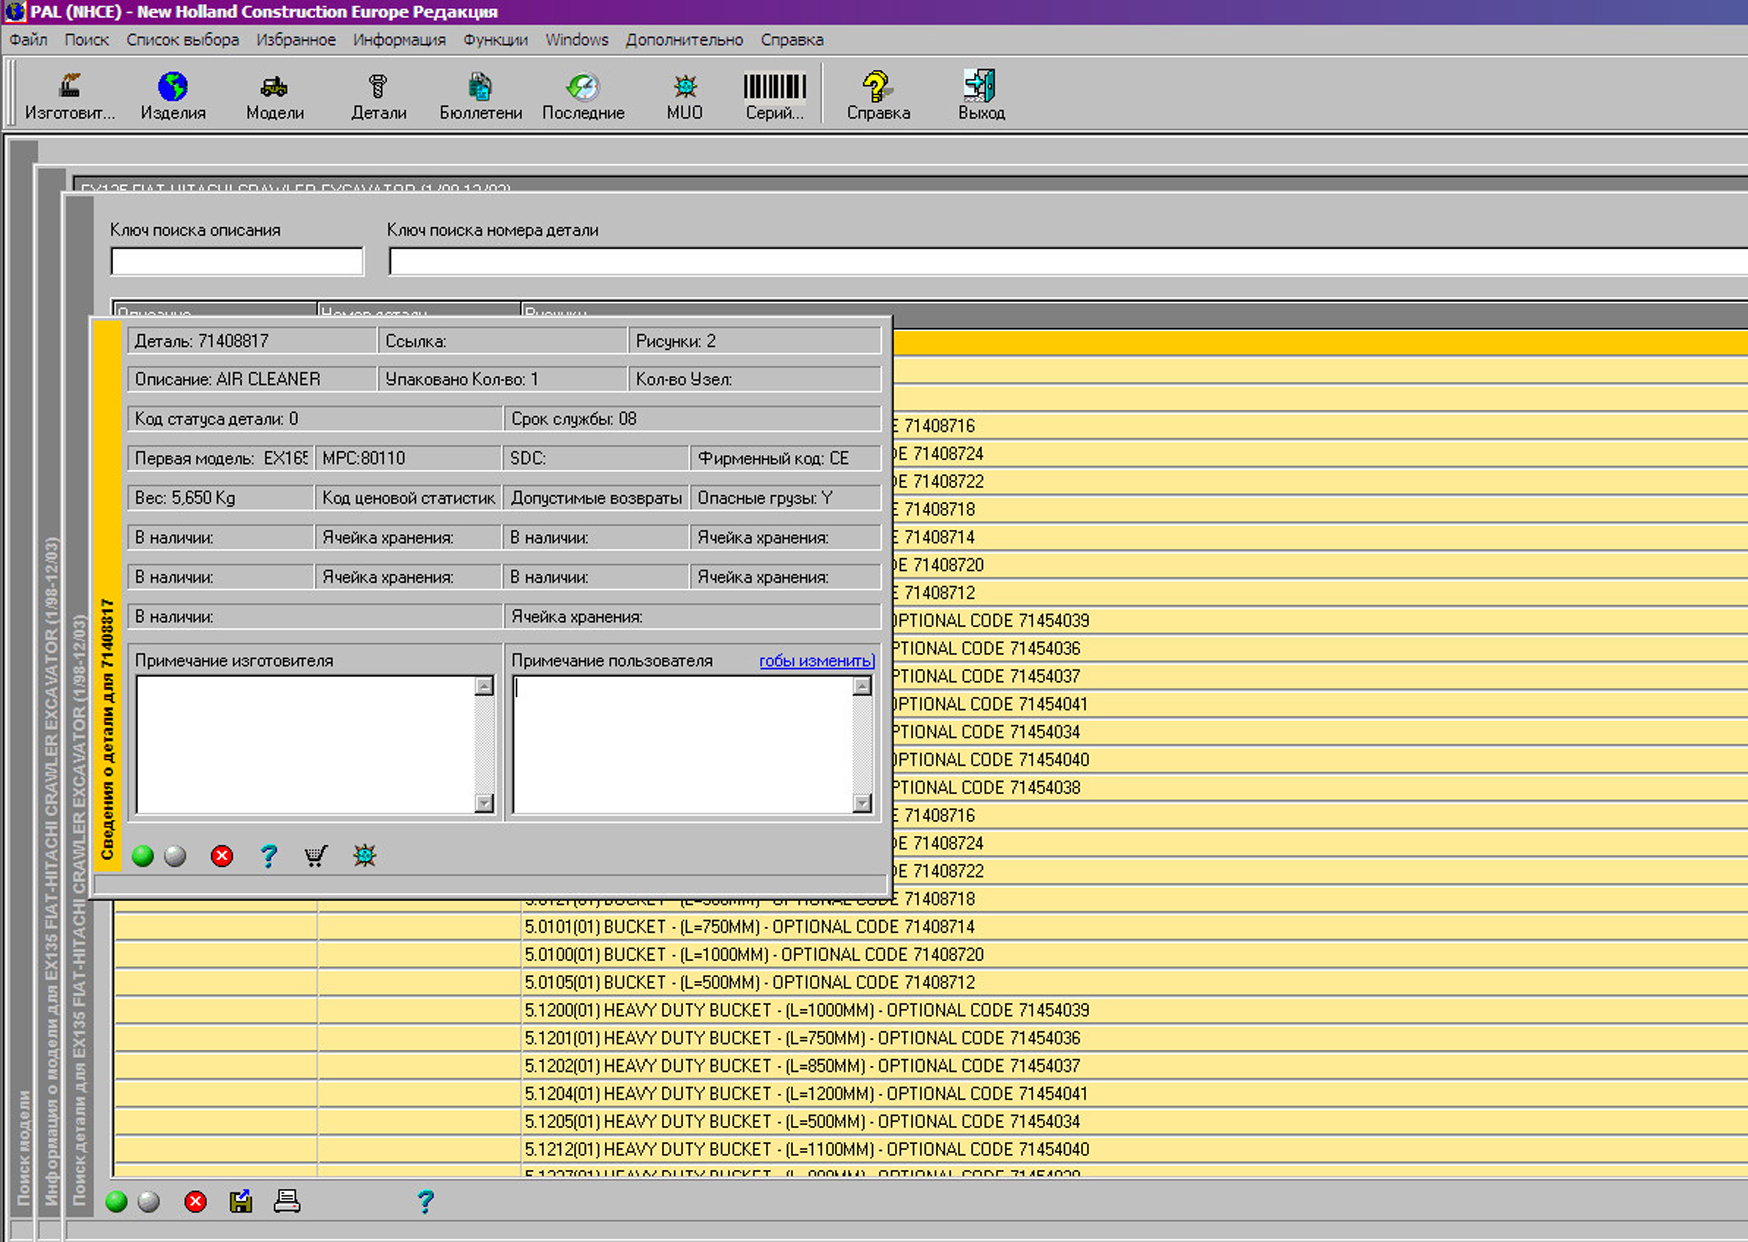Click the link to change user note
The width and height of the screenshot is (1748, 1242).
pyautogui.click(x=816, y=661)
